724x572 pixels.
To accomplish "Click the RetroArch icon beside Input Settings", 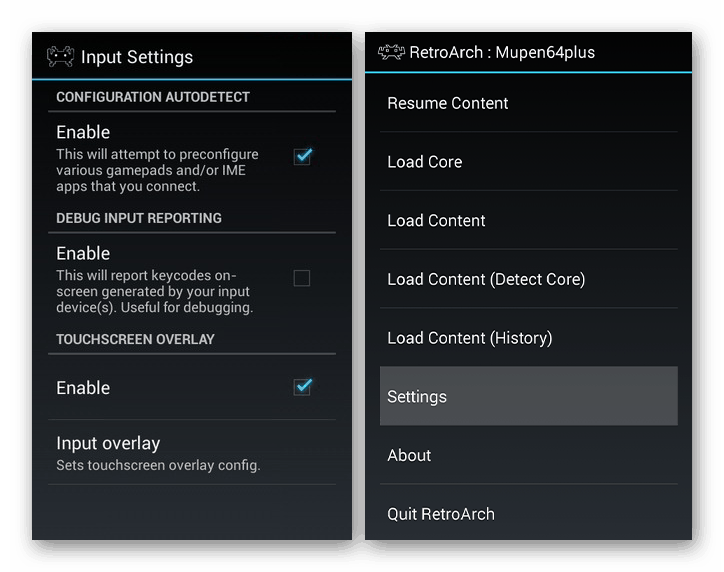I will [x=61, y=57].
